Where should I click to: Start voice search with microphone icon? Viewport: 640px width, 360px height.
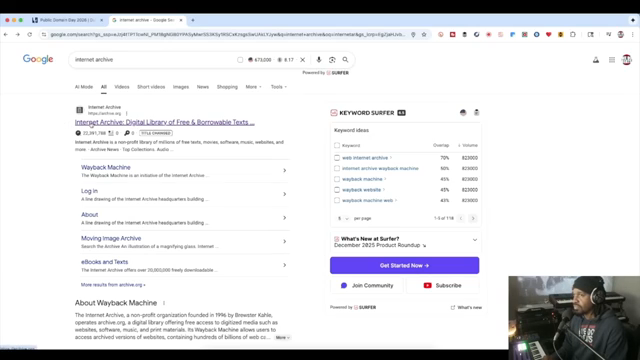(x=319, y=60)
